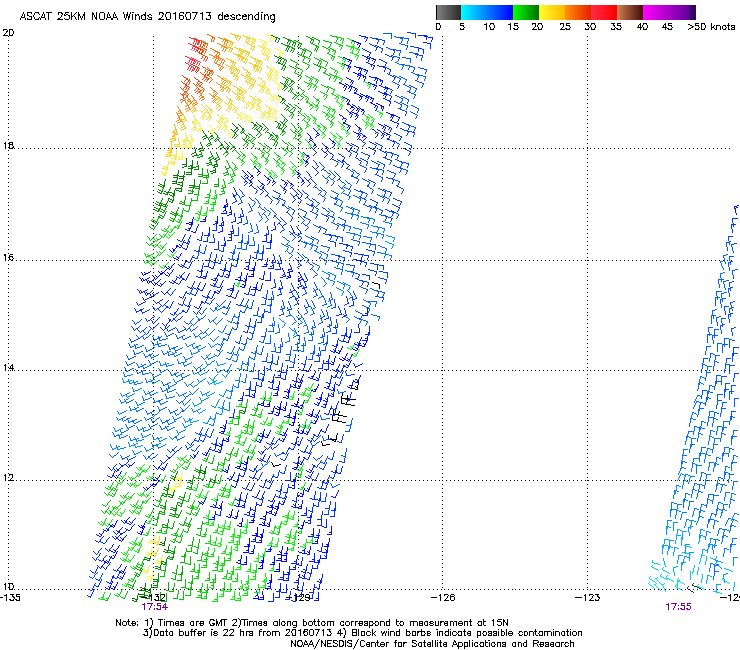The width and height of the screenshot is (740, 650).
Task: Click the NOAA/NESDIS credit line
Action: (x=432, y=644)
